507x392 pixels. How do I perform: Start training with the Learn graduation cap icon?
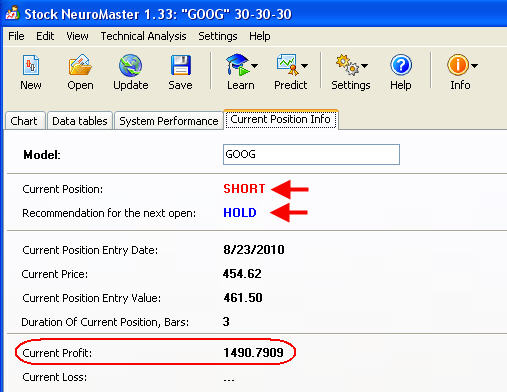[237, 65]
